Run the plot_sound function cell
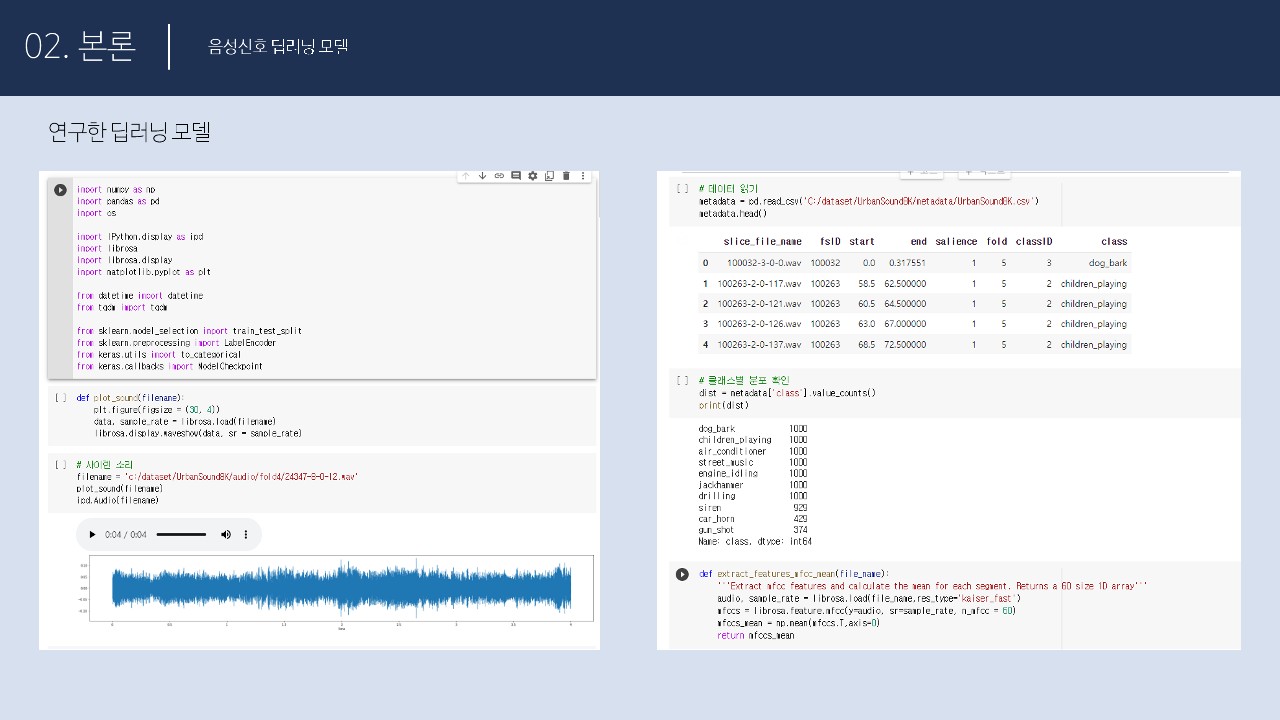The width and height of the screenshot is (1280, 720). [61, 397]
